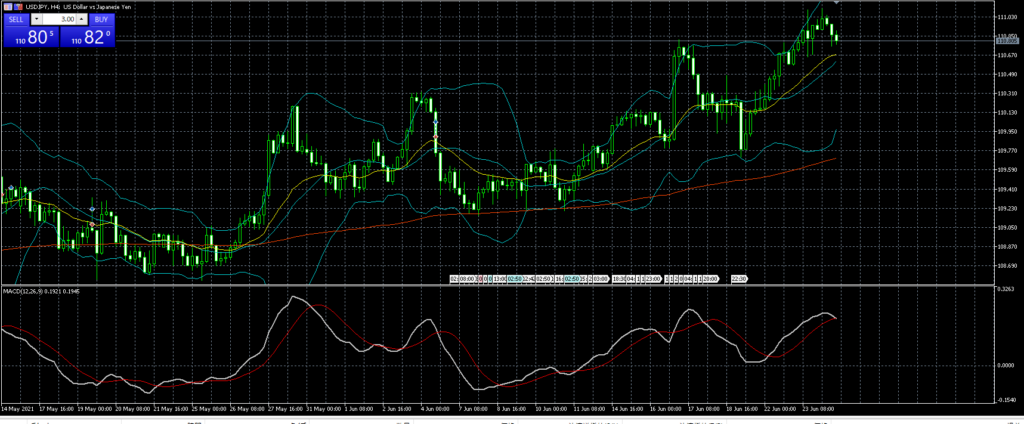Click the first chart icon beside USDJPY title

tap(6, 7)
